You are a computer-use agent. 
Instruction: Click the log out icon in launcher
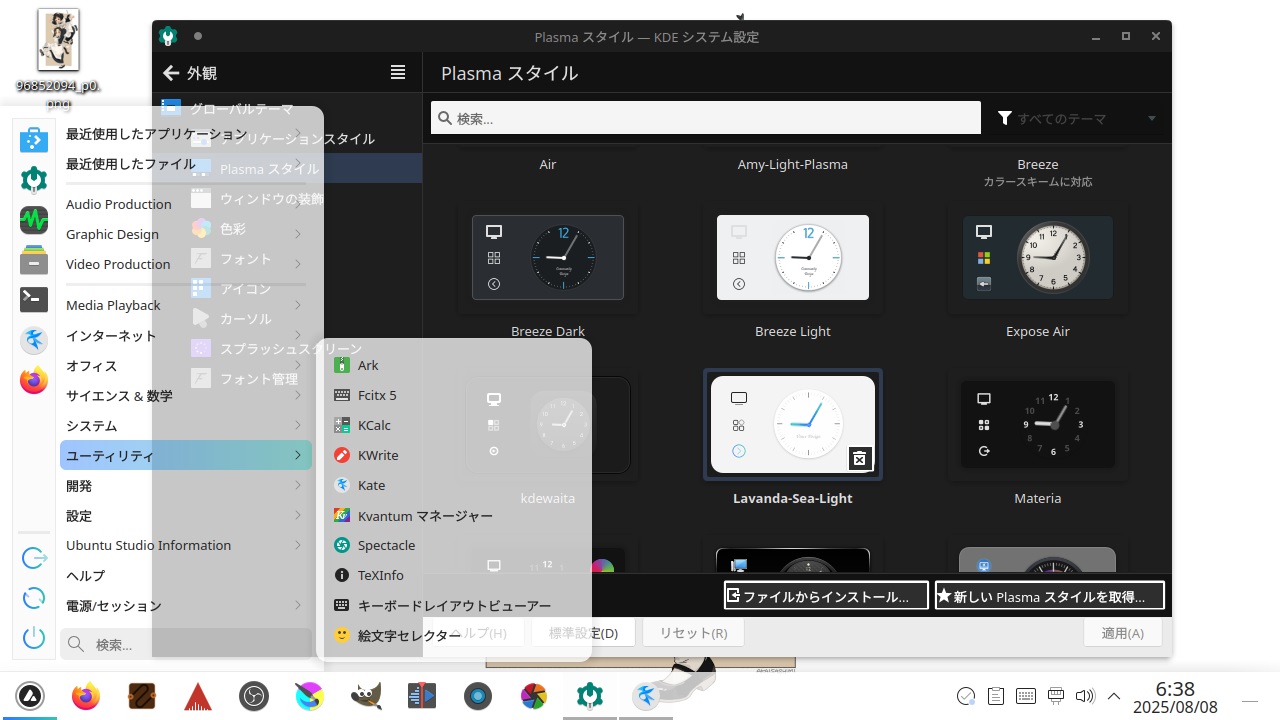pos(34,558)
